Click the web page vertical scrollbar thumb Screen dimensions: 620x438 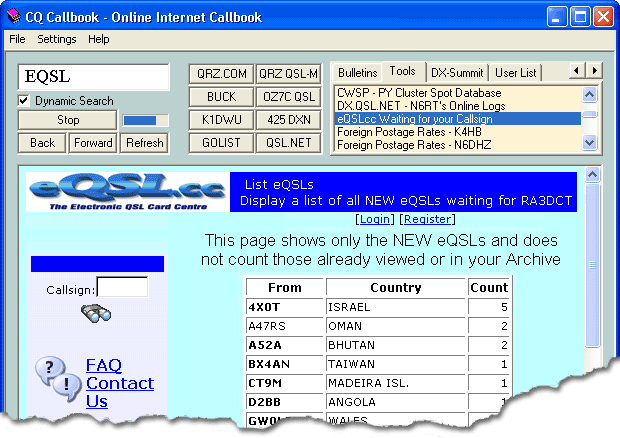click(592, 265)
